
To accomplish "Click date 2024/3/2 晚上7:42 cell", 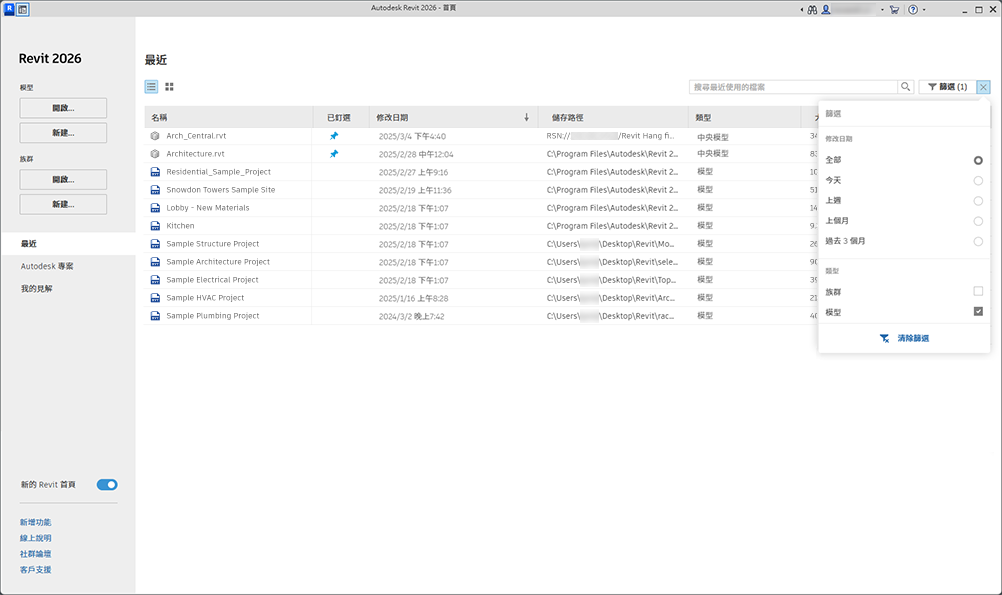I will [412, 316].
